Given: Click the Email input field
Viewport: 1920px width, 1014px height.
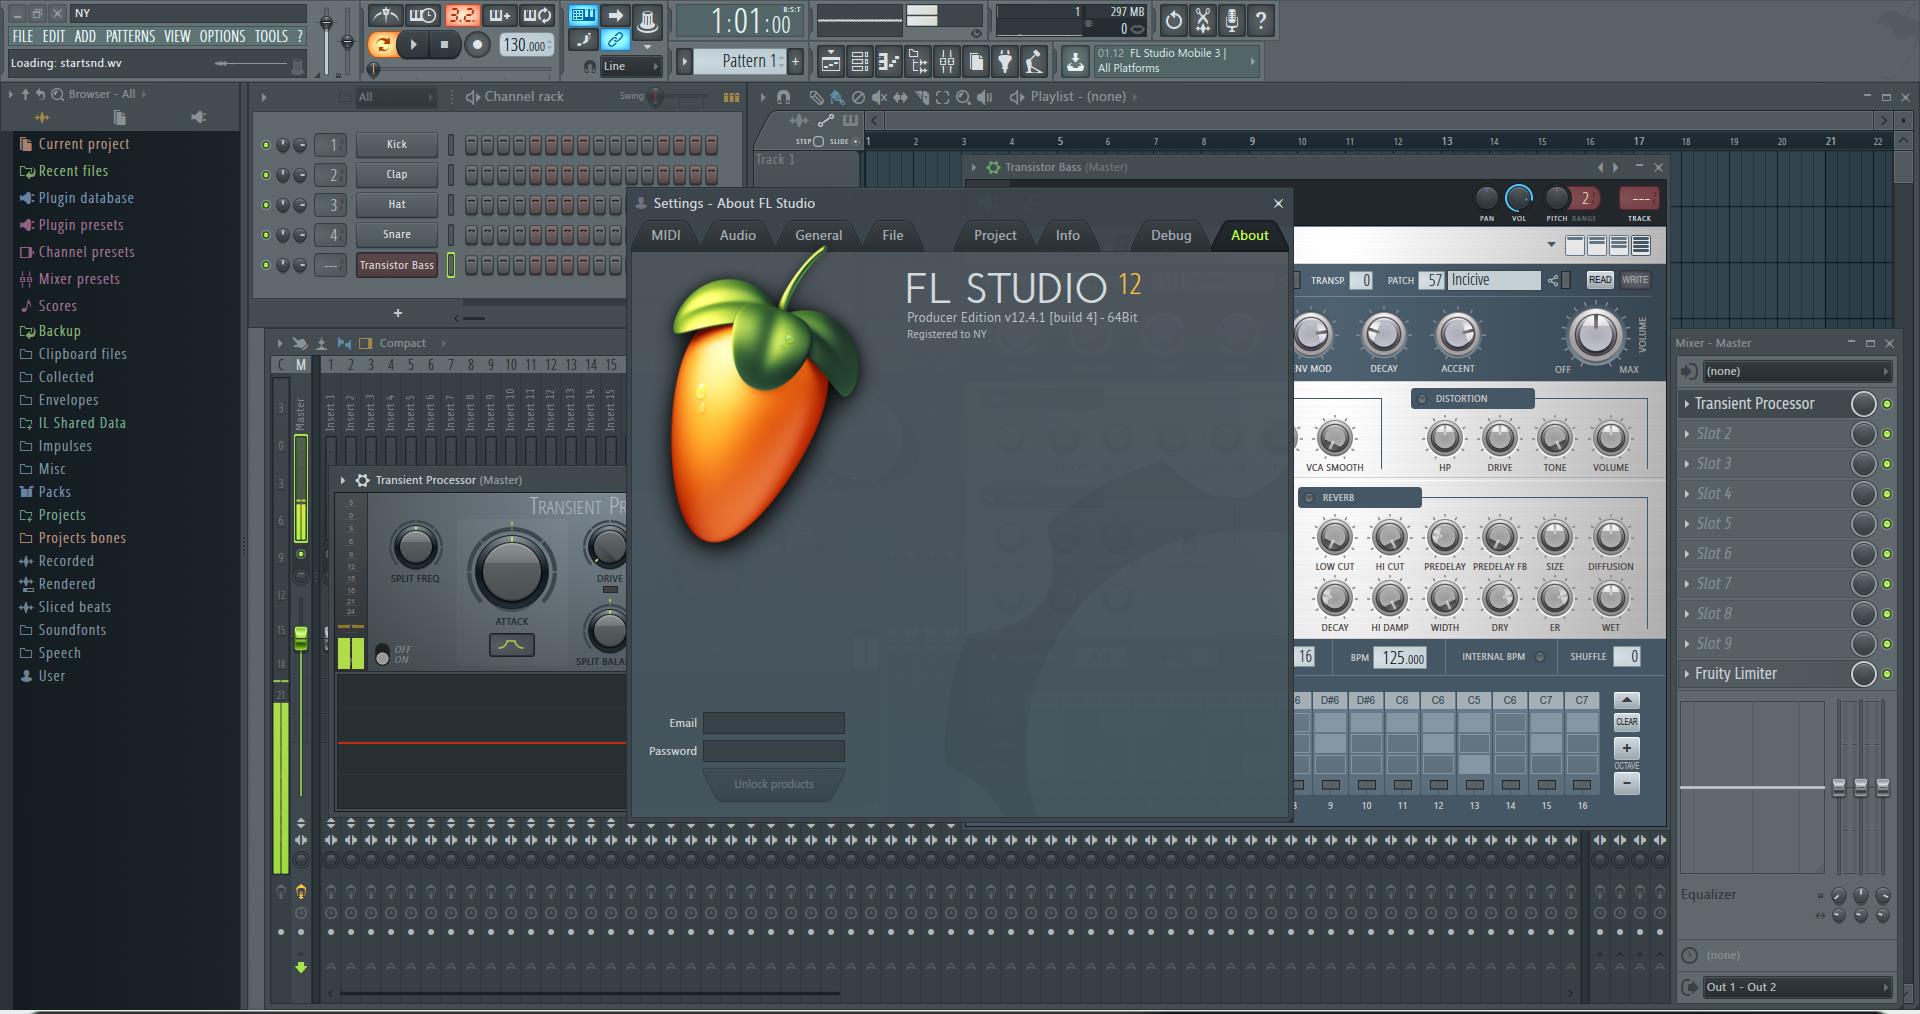Looking at the screenshot, I should click(x=774, y=723).
